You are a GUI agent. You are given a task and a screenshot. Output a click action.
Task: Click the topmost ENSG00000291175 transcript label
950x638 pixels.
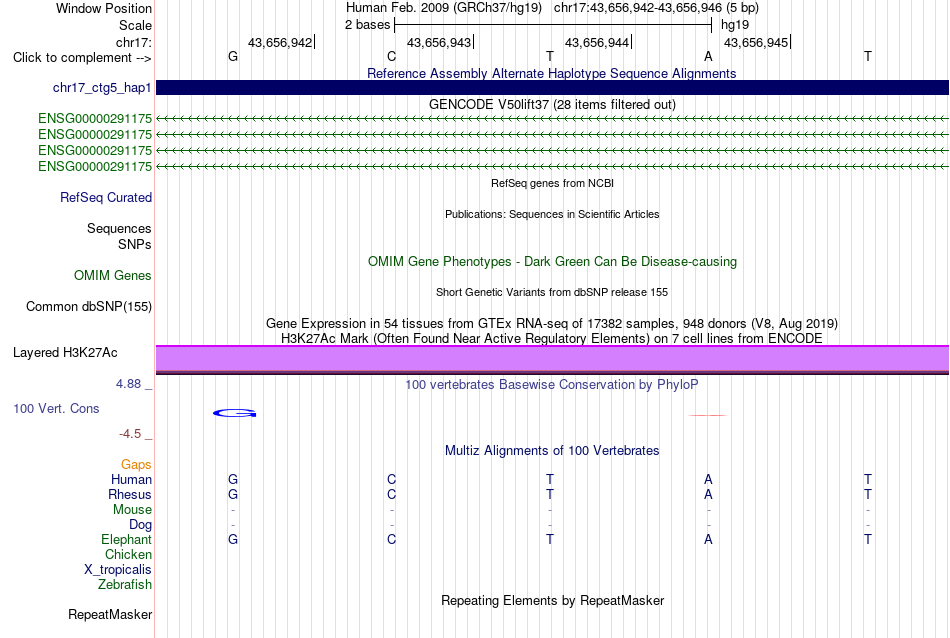tap(95, 118)
